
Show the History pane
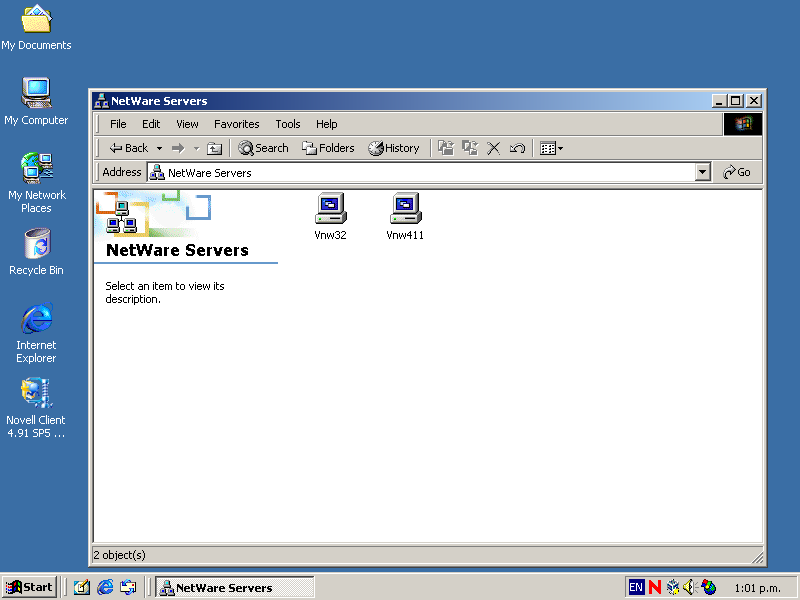pos(394,148)
